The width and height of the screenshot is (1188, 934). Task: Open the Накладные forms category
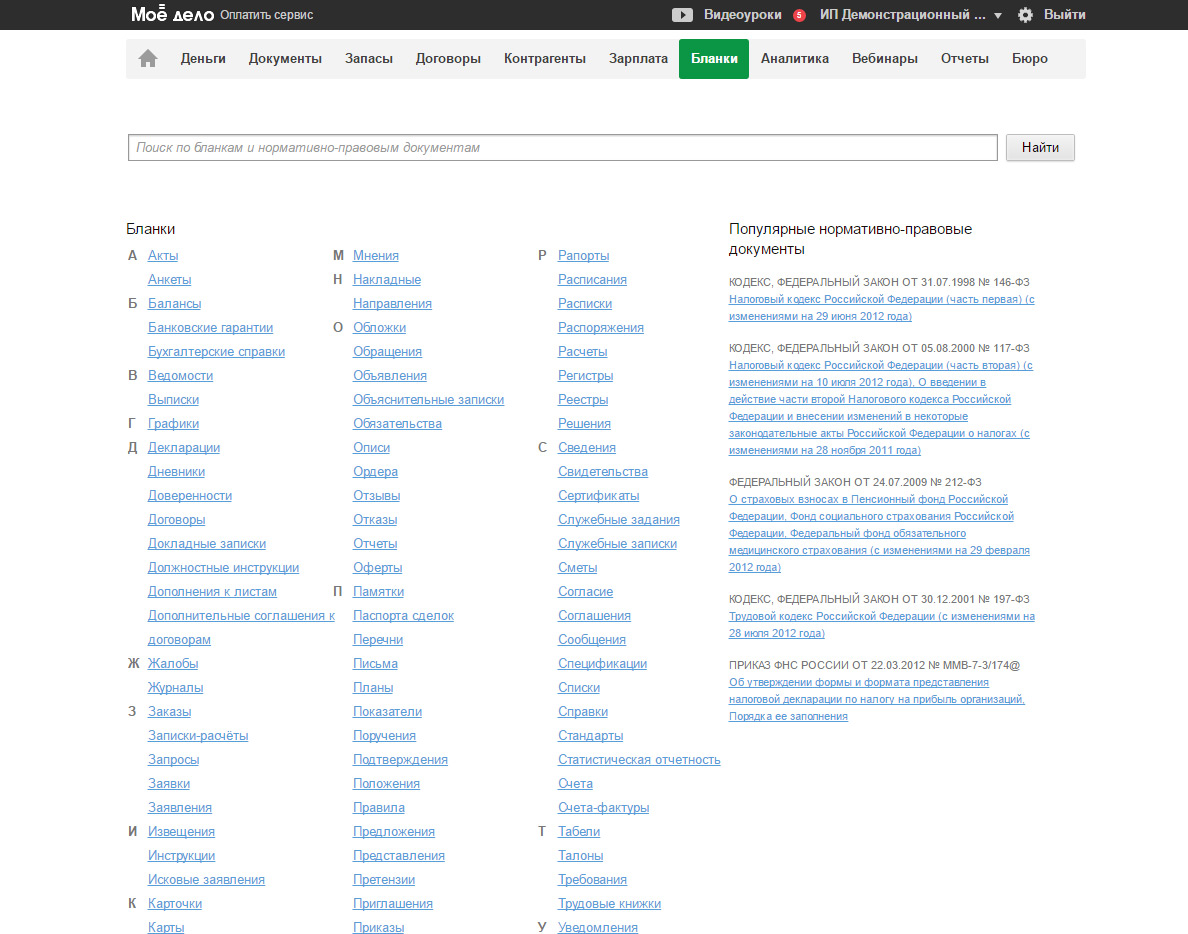(386, 280)
